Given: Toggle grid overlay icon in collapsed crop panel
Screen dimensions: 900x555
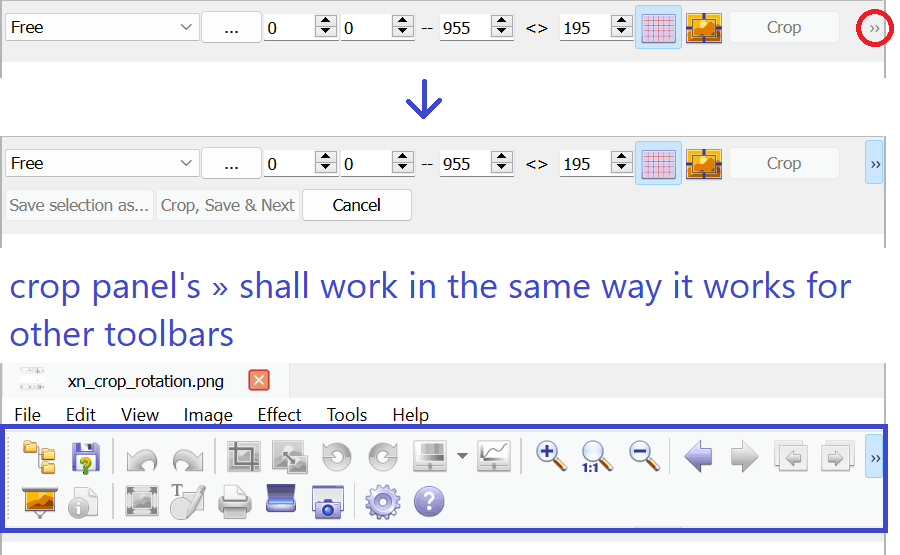Looking at the screenshot, I should 658,27.
